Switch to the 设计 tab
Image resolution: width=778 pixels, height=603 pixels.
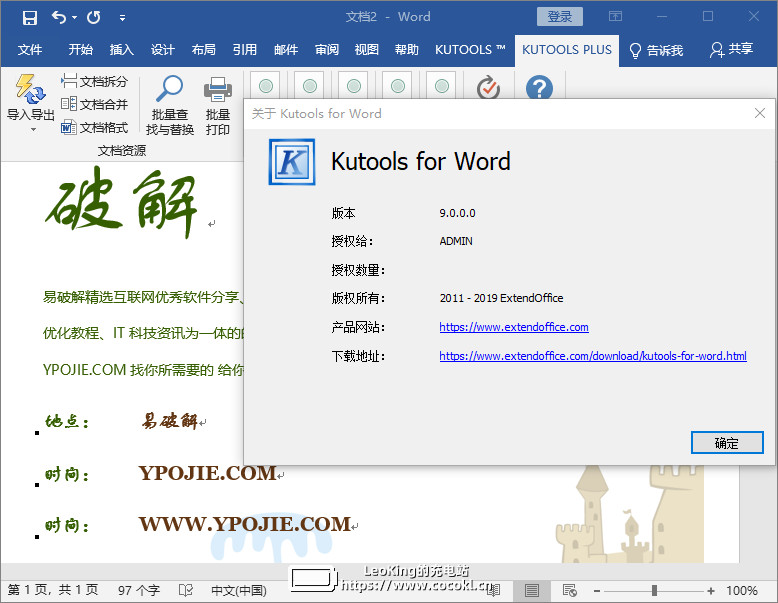point(163,50)
